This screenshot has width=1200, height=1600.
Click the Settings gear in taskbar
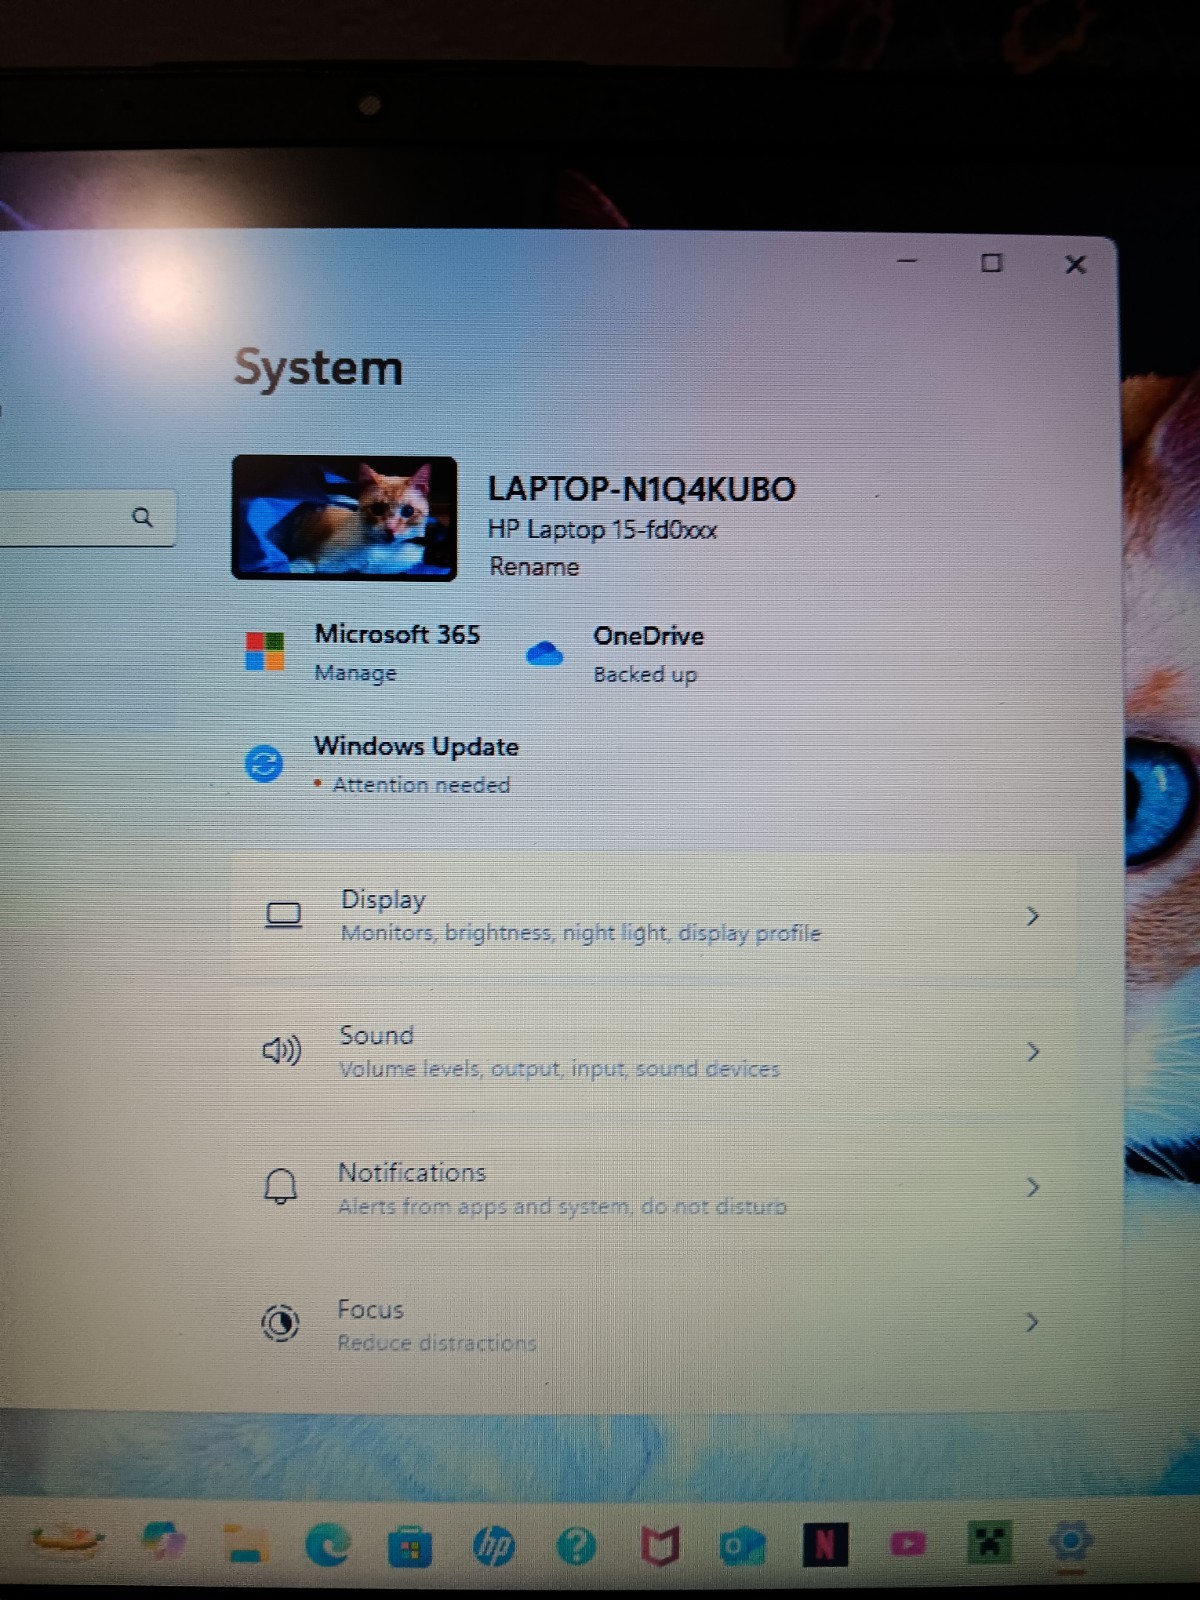click(1071, 1541)
